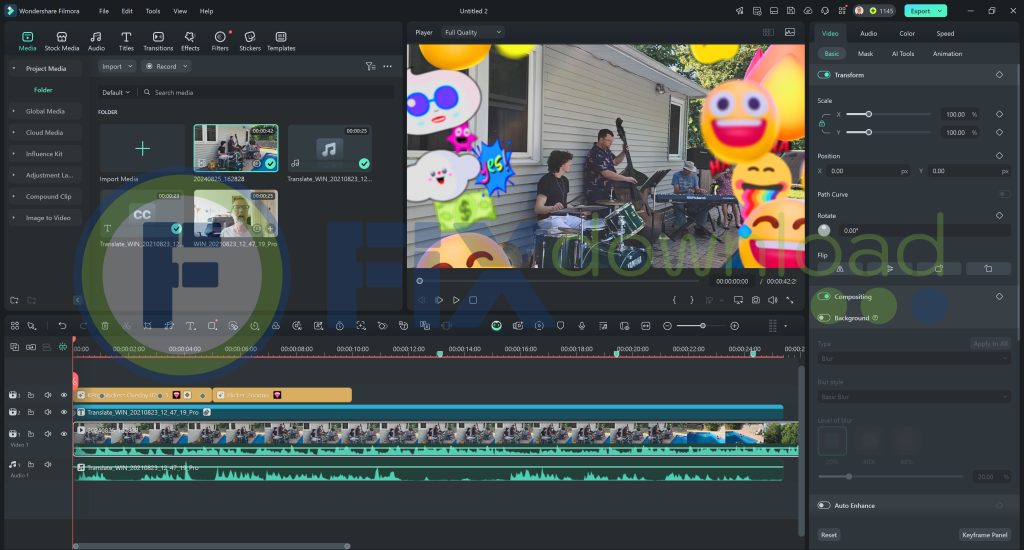Image resolution: width=1024 pixels, height=550 pixels.
Task: Open the Full Quality player dropdown
Action: [472, 32]
